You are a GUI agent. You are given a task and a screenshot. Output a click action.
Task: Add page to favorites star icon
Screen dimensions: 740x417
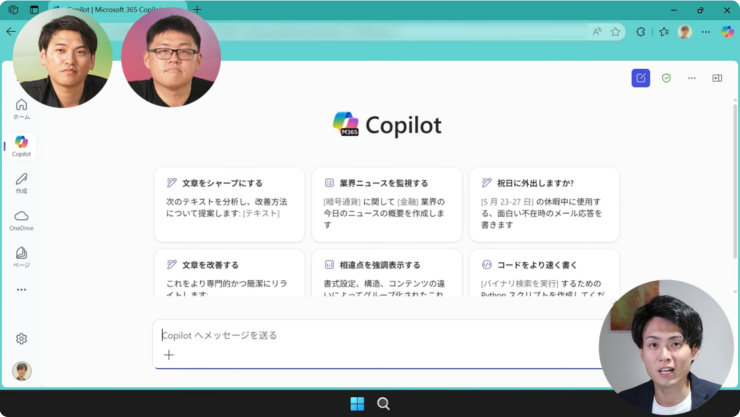[615, 32]
